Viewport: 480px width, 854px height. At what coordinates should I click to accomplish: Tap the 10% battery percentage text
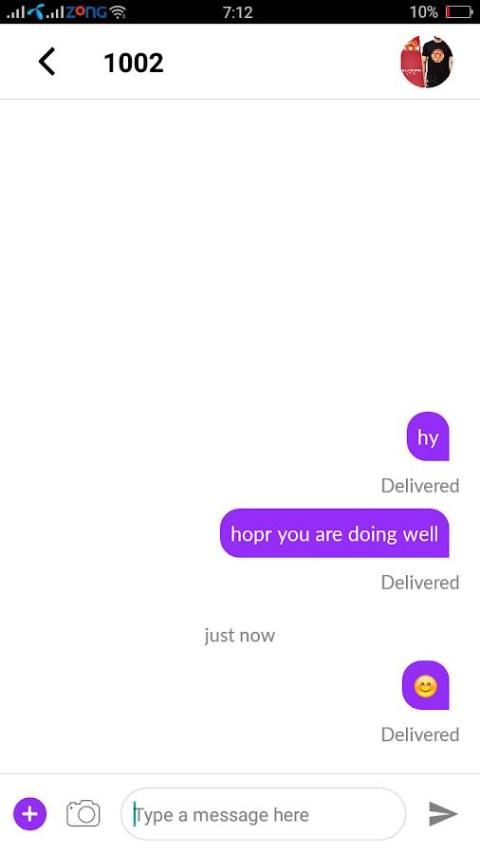click(x=424, y=12)
